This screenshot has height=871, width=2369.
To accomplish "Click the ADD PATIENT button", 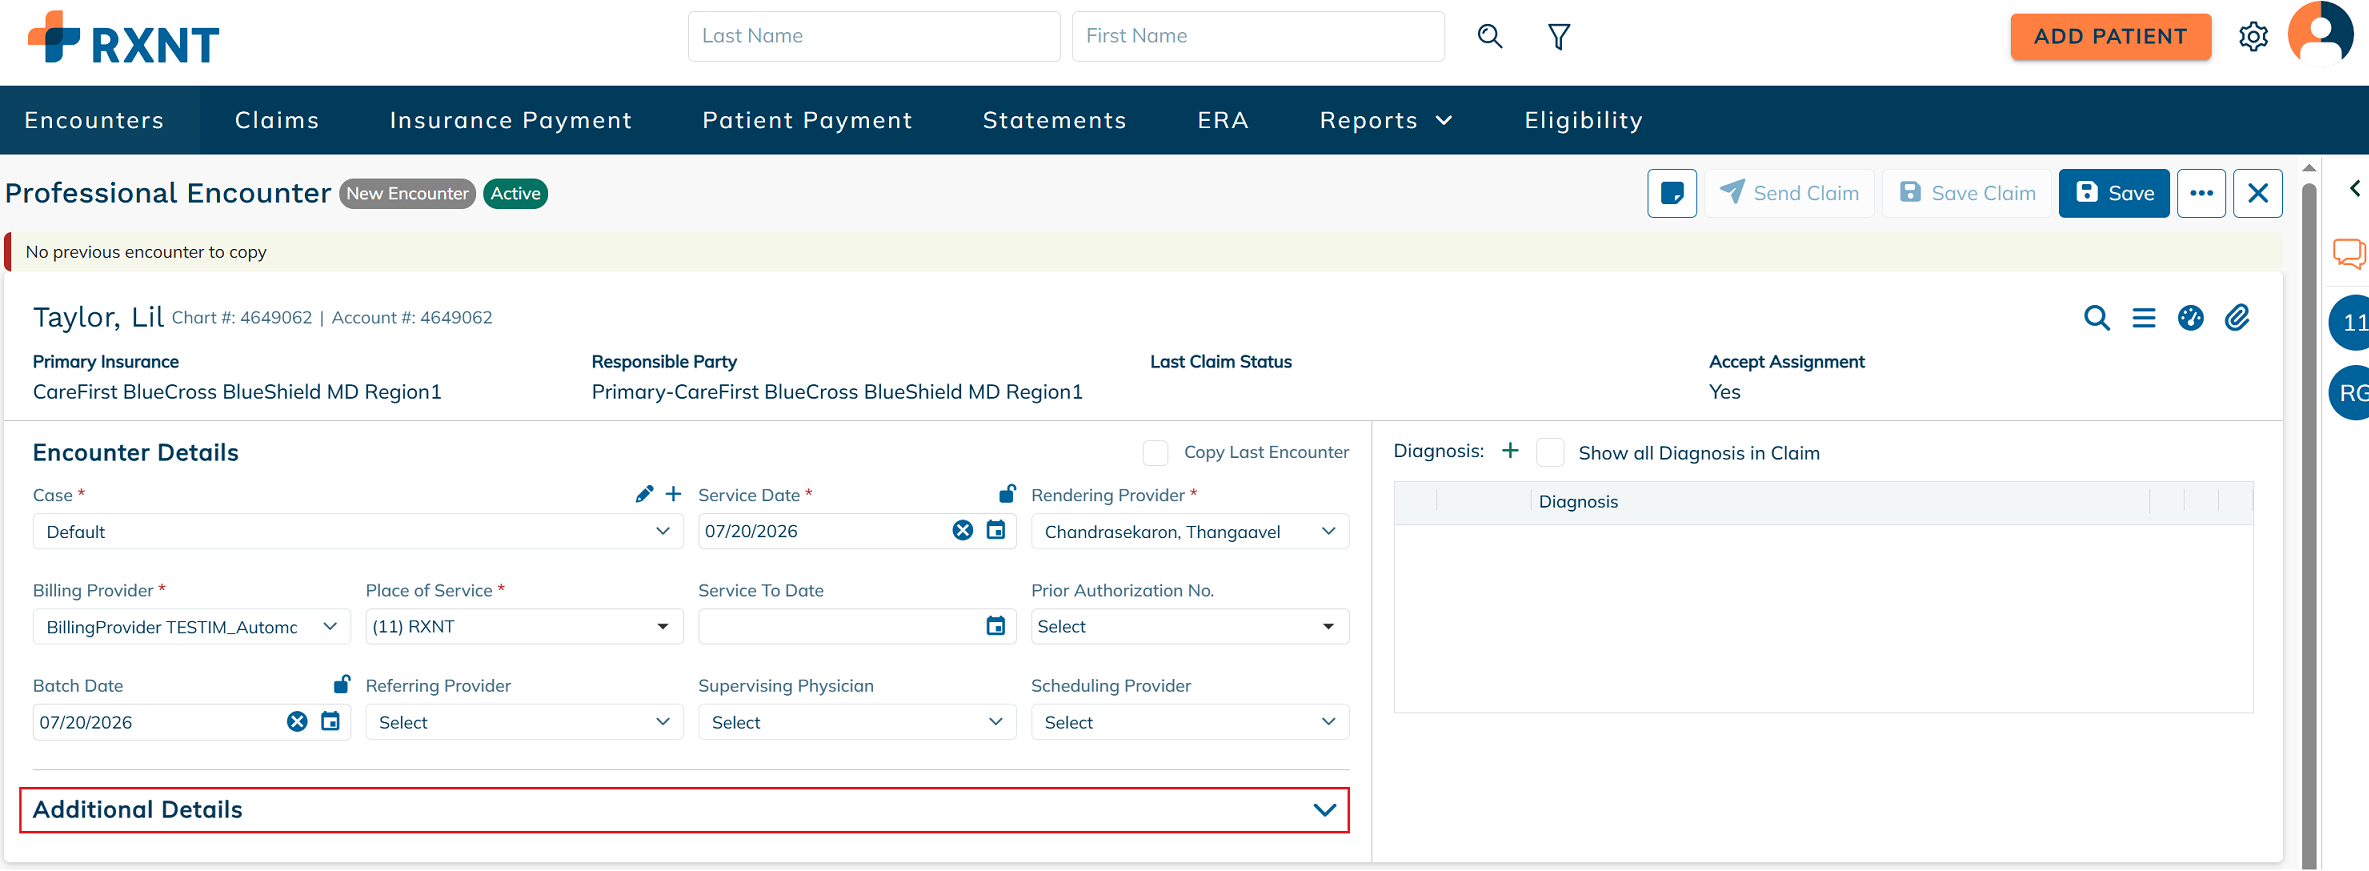I will pos(2110,37).
